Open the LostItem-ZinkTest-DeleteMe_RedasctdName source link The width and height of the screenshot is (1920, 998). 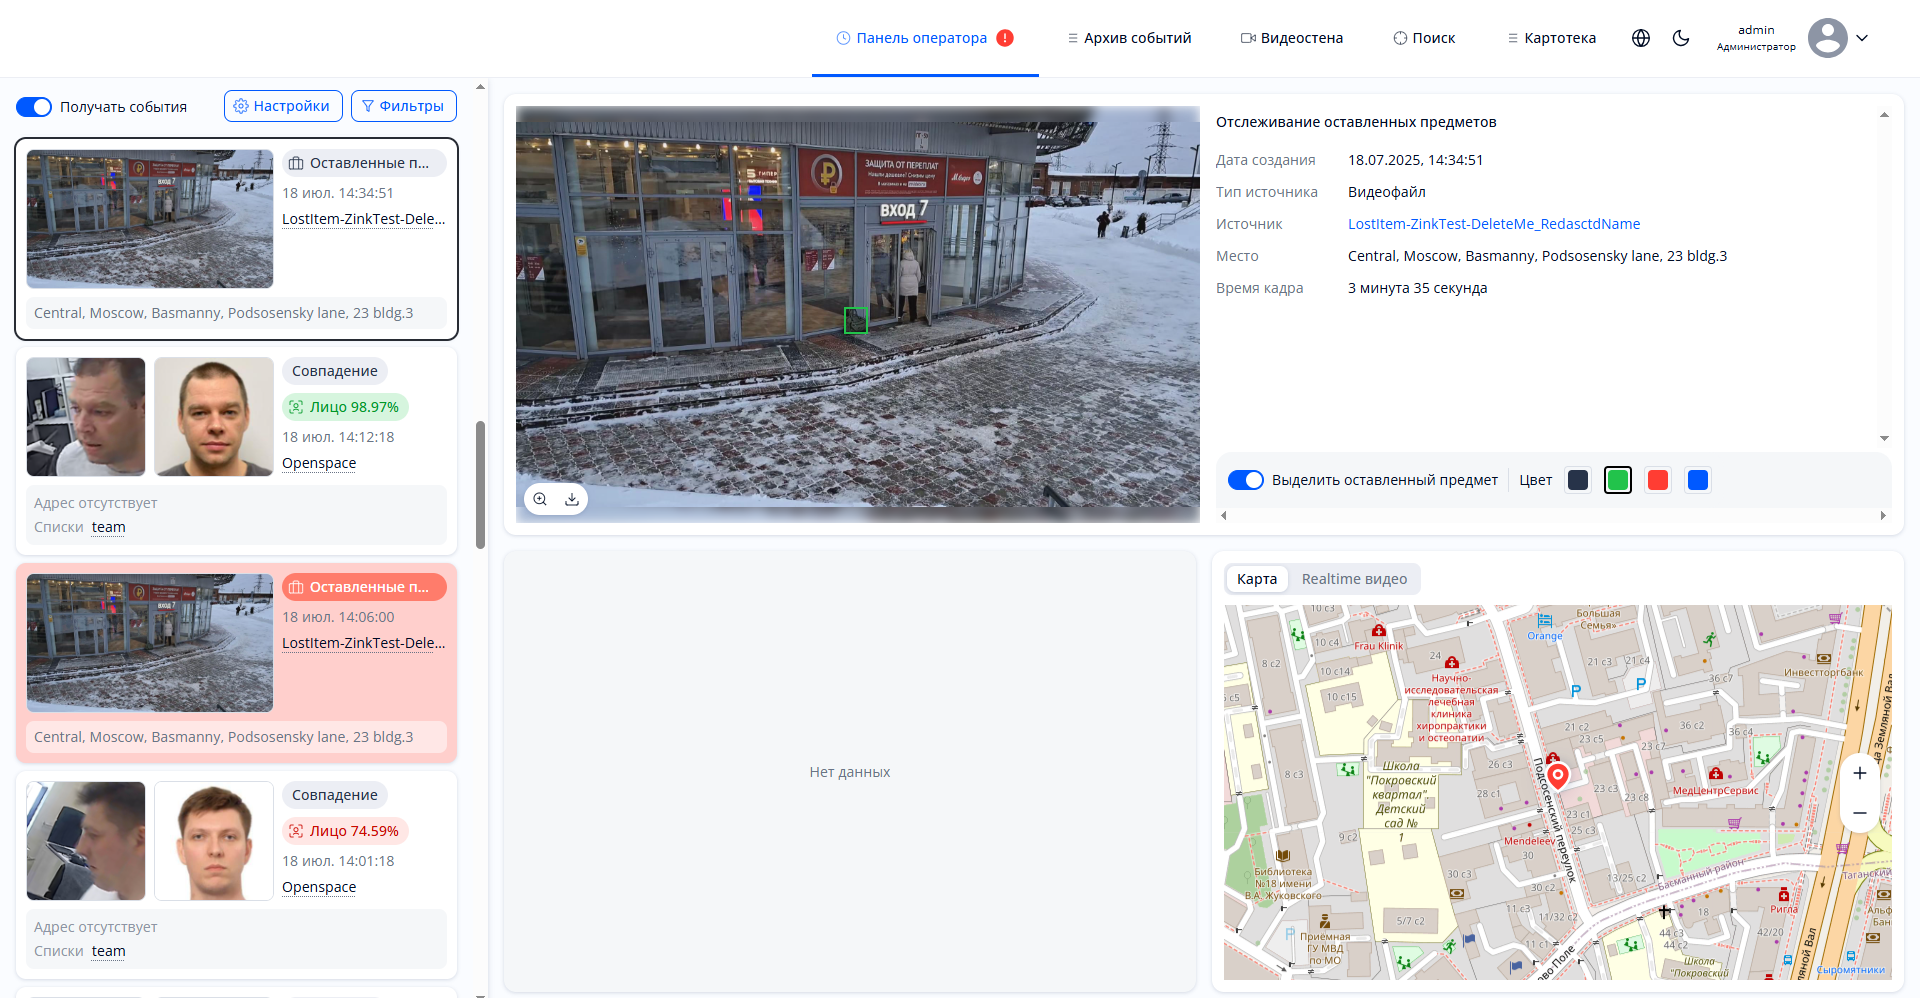tap(1493, 224)
